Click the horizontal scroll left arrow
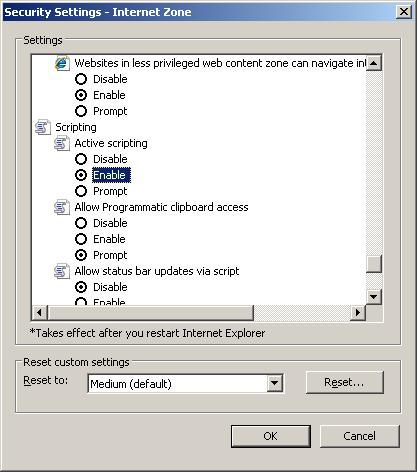This screenshot has height=472, width=417. pyautogui.click(x=39, y=313)
